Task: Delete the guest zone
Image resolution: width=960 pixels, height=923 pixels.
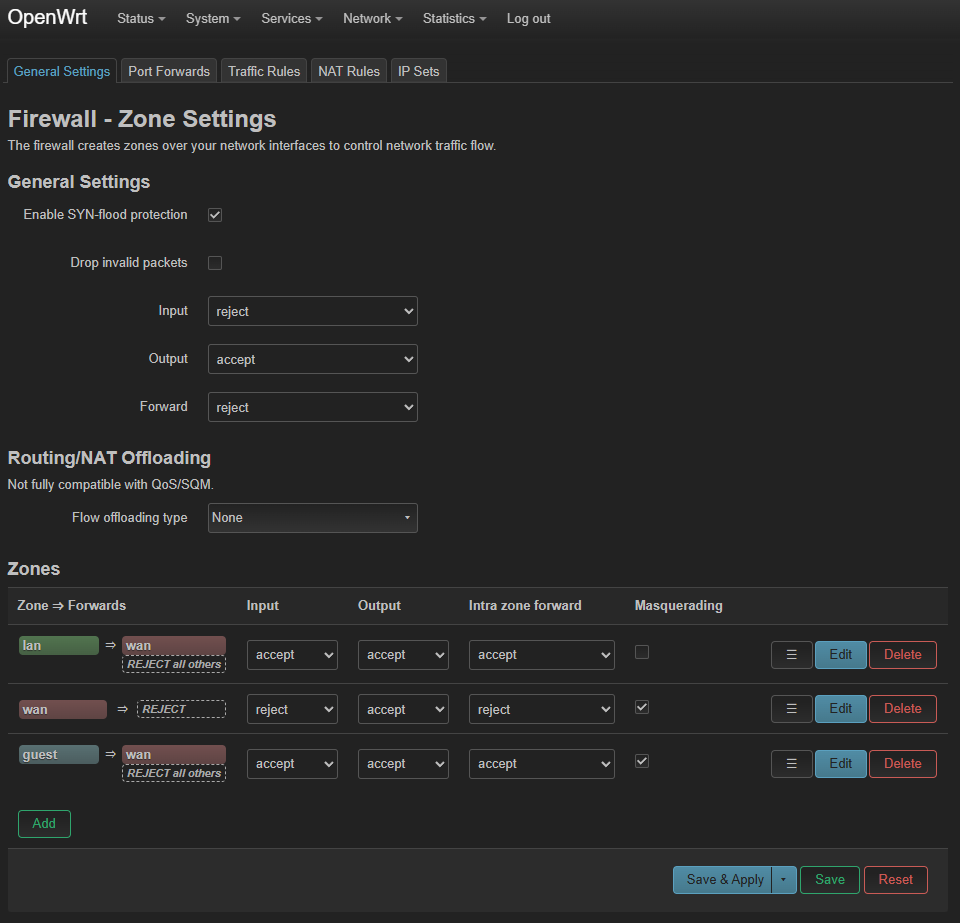Action: (x=902, y=763)
